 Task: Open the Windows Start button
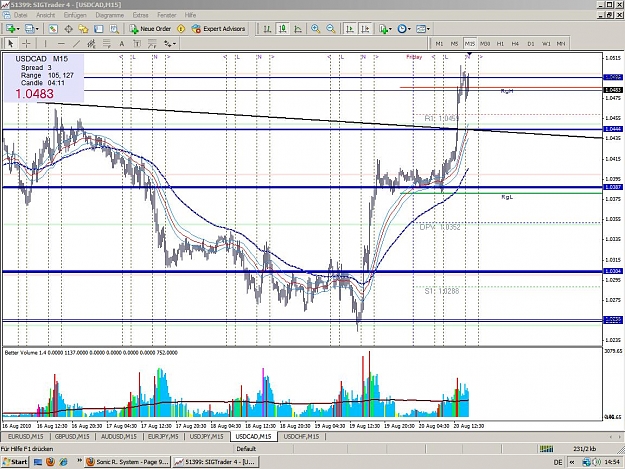coord(14,462)
